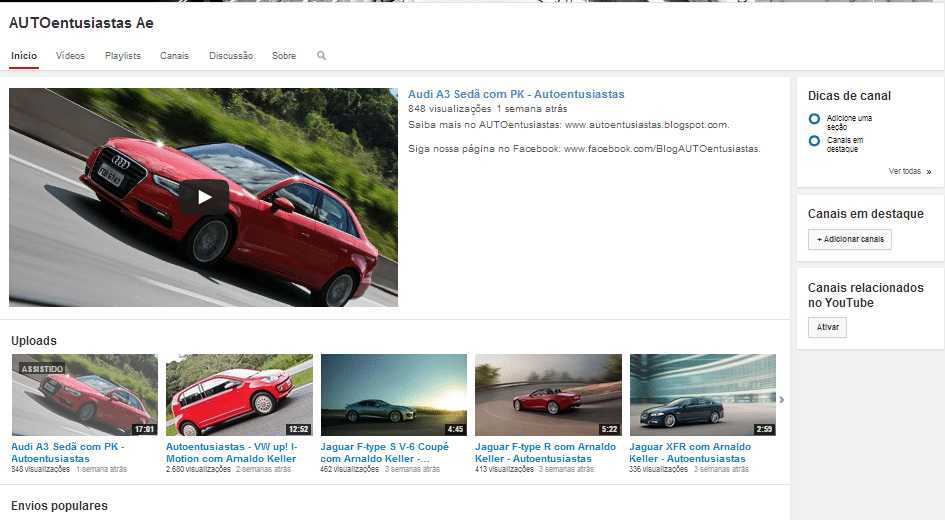The width and height of the screenshot is (945, 520).
Task: Select the 'Adicione uma seção' tip circle
Action: tap(814, 119)
